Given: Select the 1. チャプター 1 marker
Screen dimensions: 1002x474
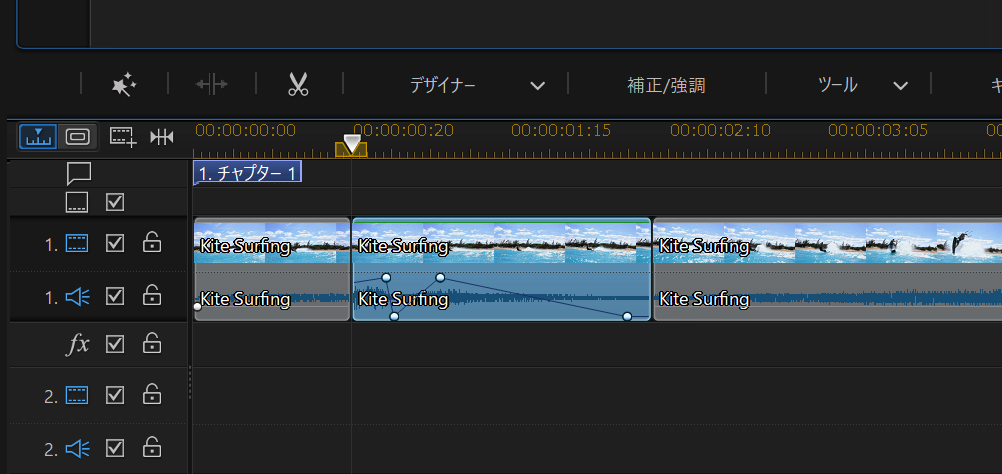Looking at the screenshot, I should [x=248, y=173].
